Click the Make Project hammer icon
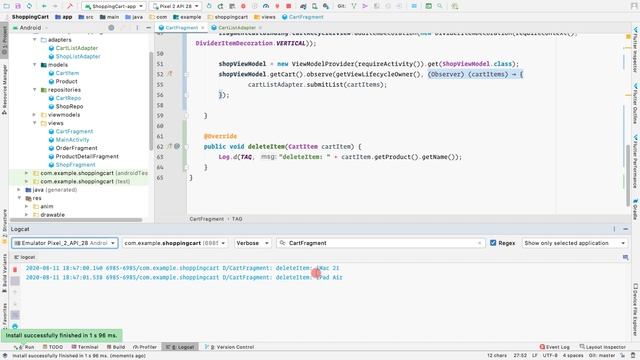 tap(70, 6)
